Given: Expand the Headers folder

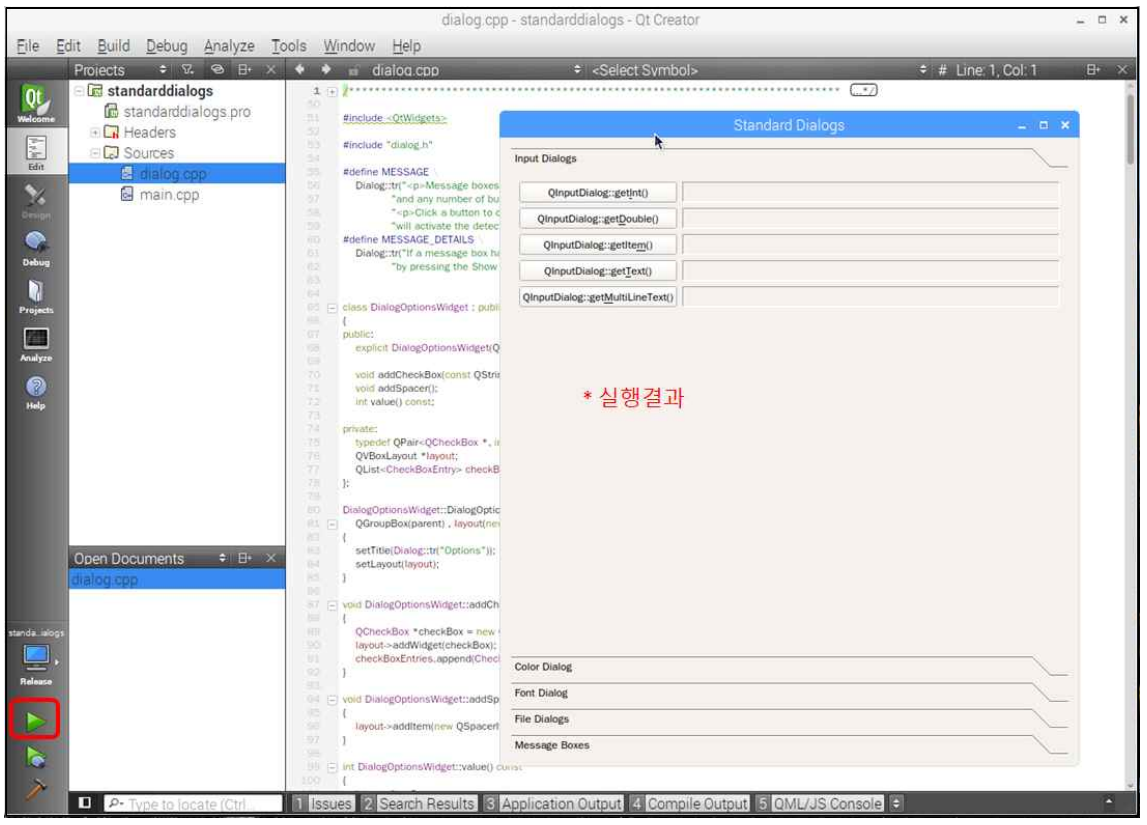Looking at the screenshot, I should (x=94, y=132).
